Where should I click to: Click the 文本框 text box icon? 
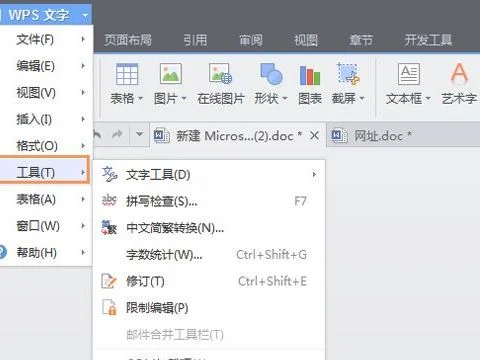pos(409,74)
